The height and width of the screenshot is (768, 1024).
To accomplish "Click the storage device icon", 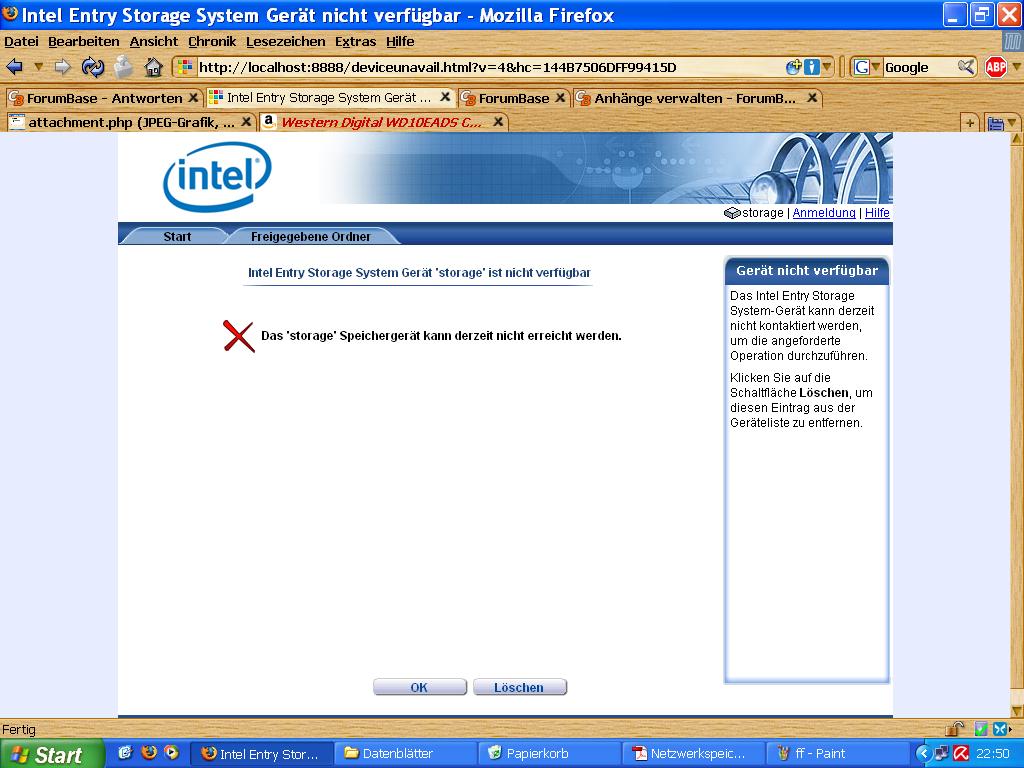I will [x=732, y=213].
